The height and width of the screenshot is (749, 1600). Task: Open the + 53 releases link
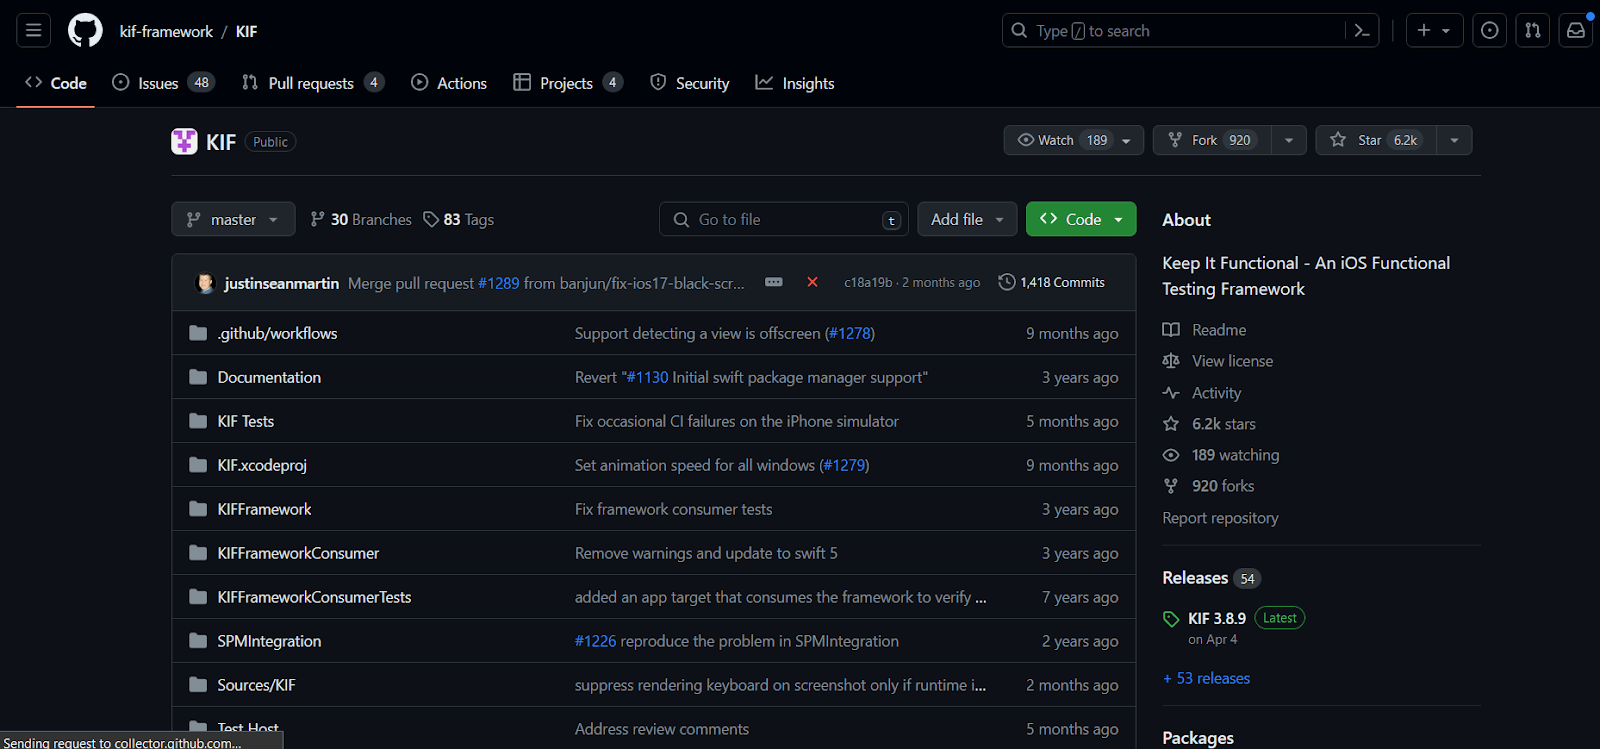1206,678
